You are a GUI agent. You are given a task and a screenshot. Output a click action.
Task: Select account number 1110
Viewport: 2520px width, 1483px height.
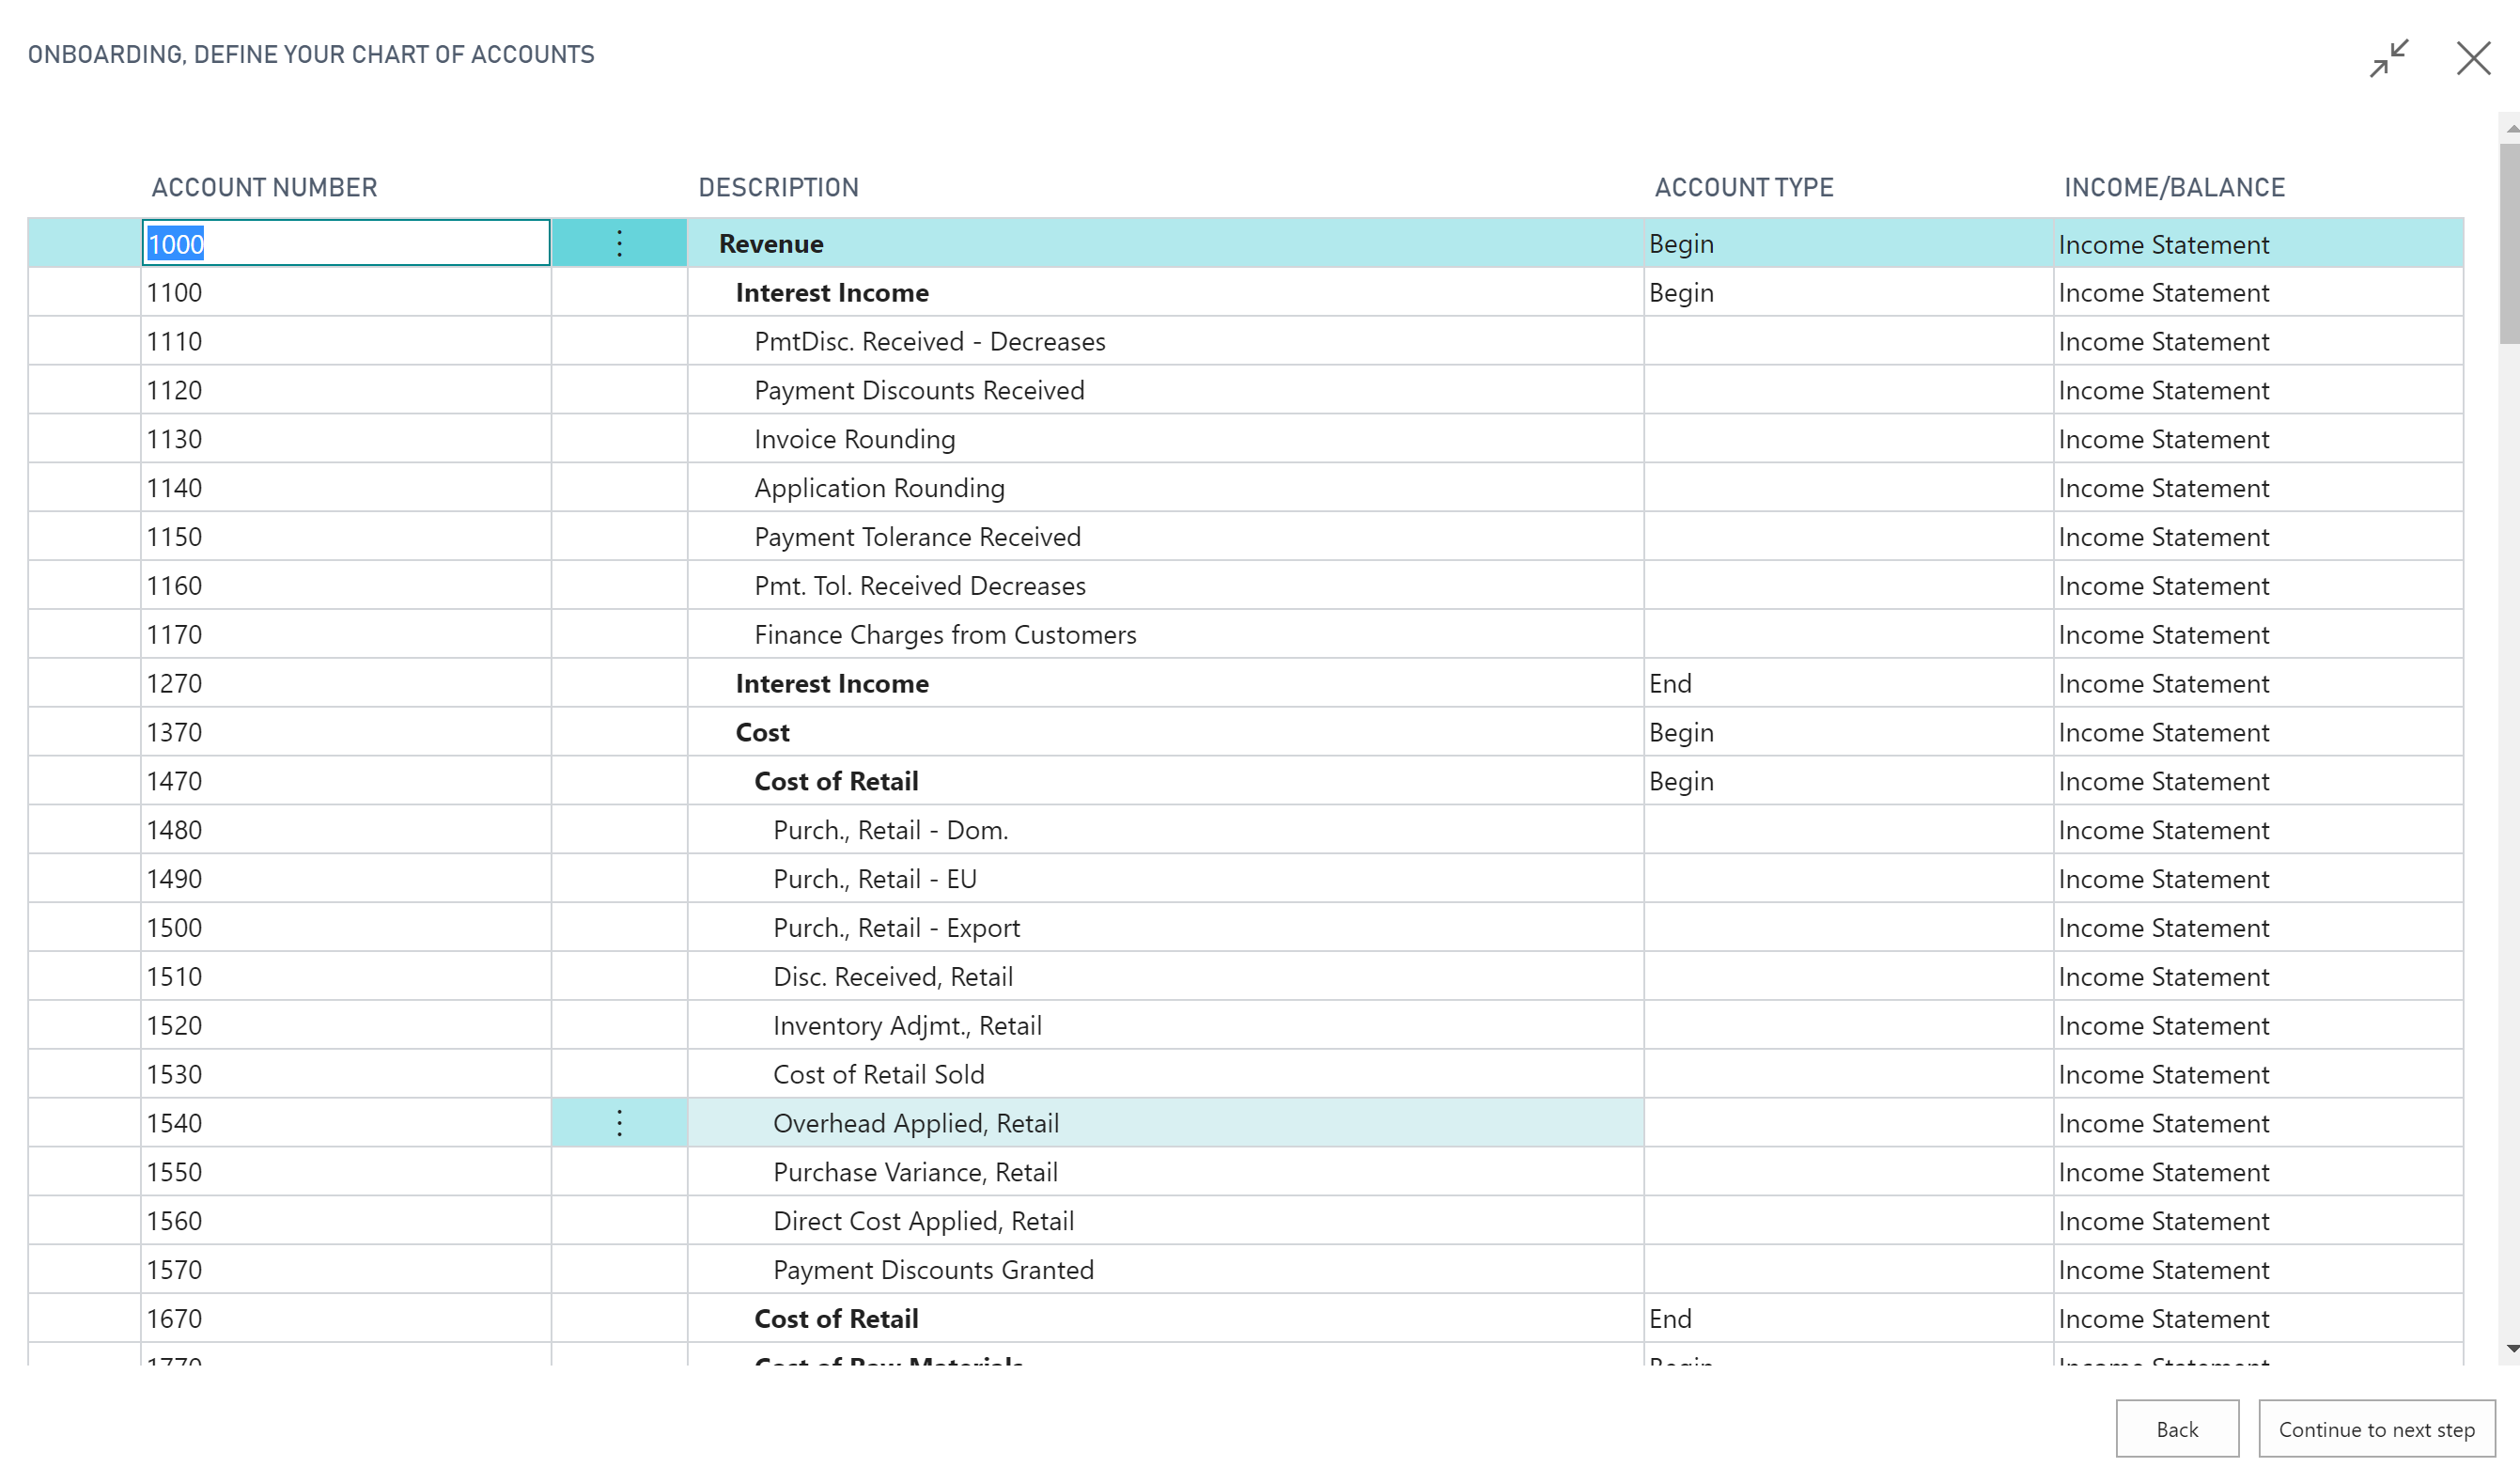(x=346, y=341)
